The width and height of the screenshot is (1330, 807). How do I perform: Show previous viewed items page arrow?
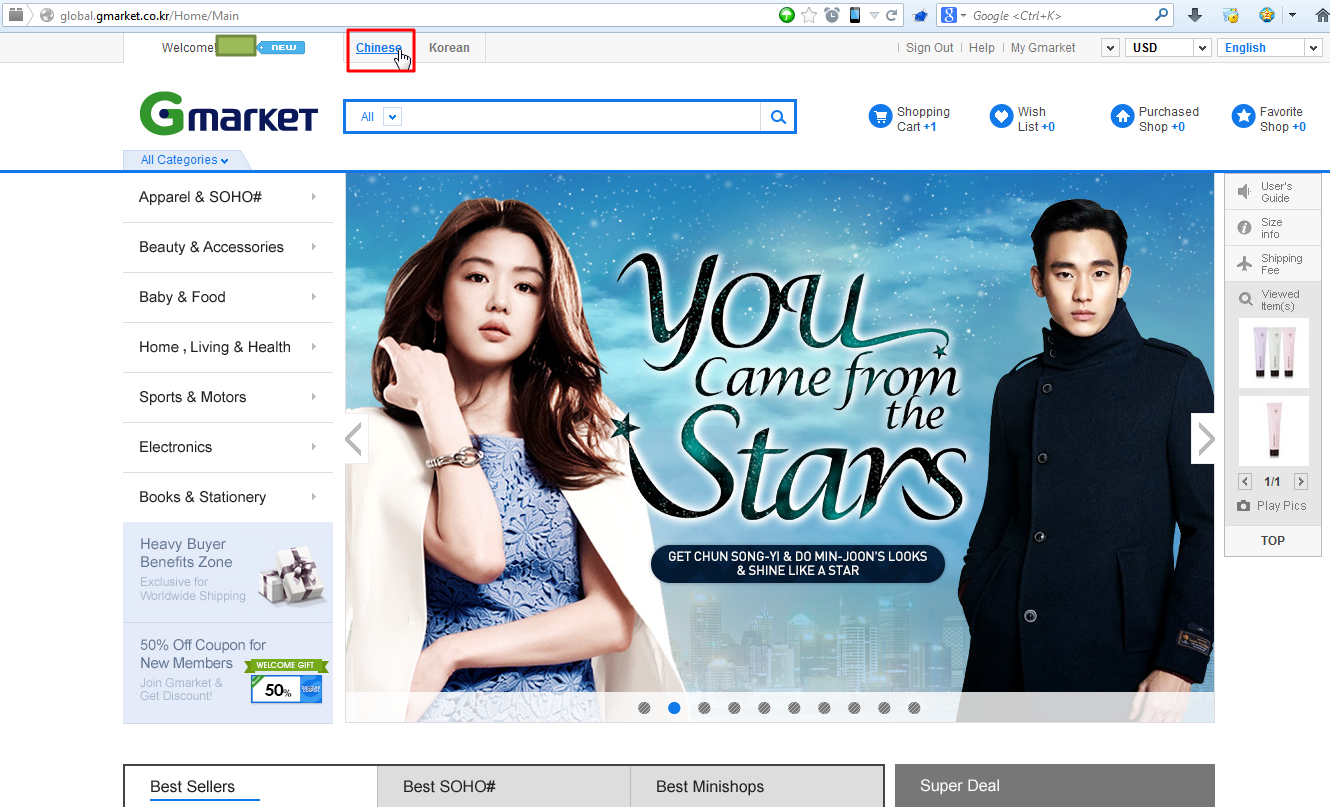[x=1245, y=482]
